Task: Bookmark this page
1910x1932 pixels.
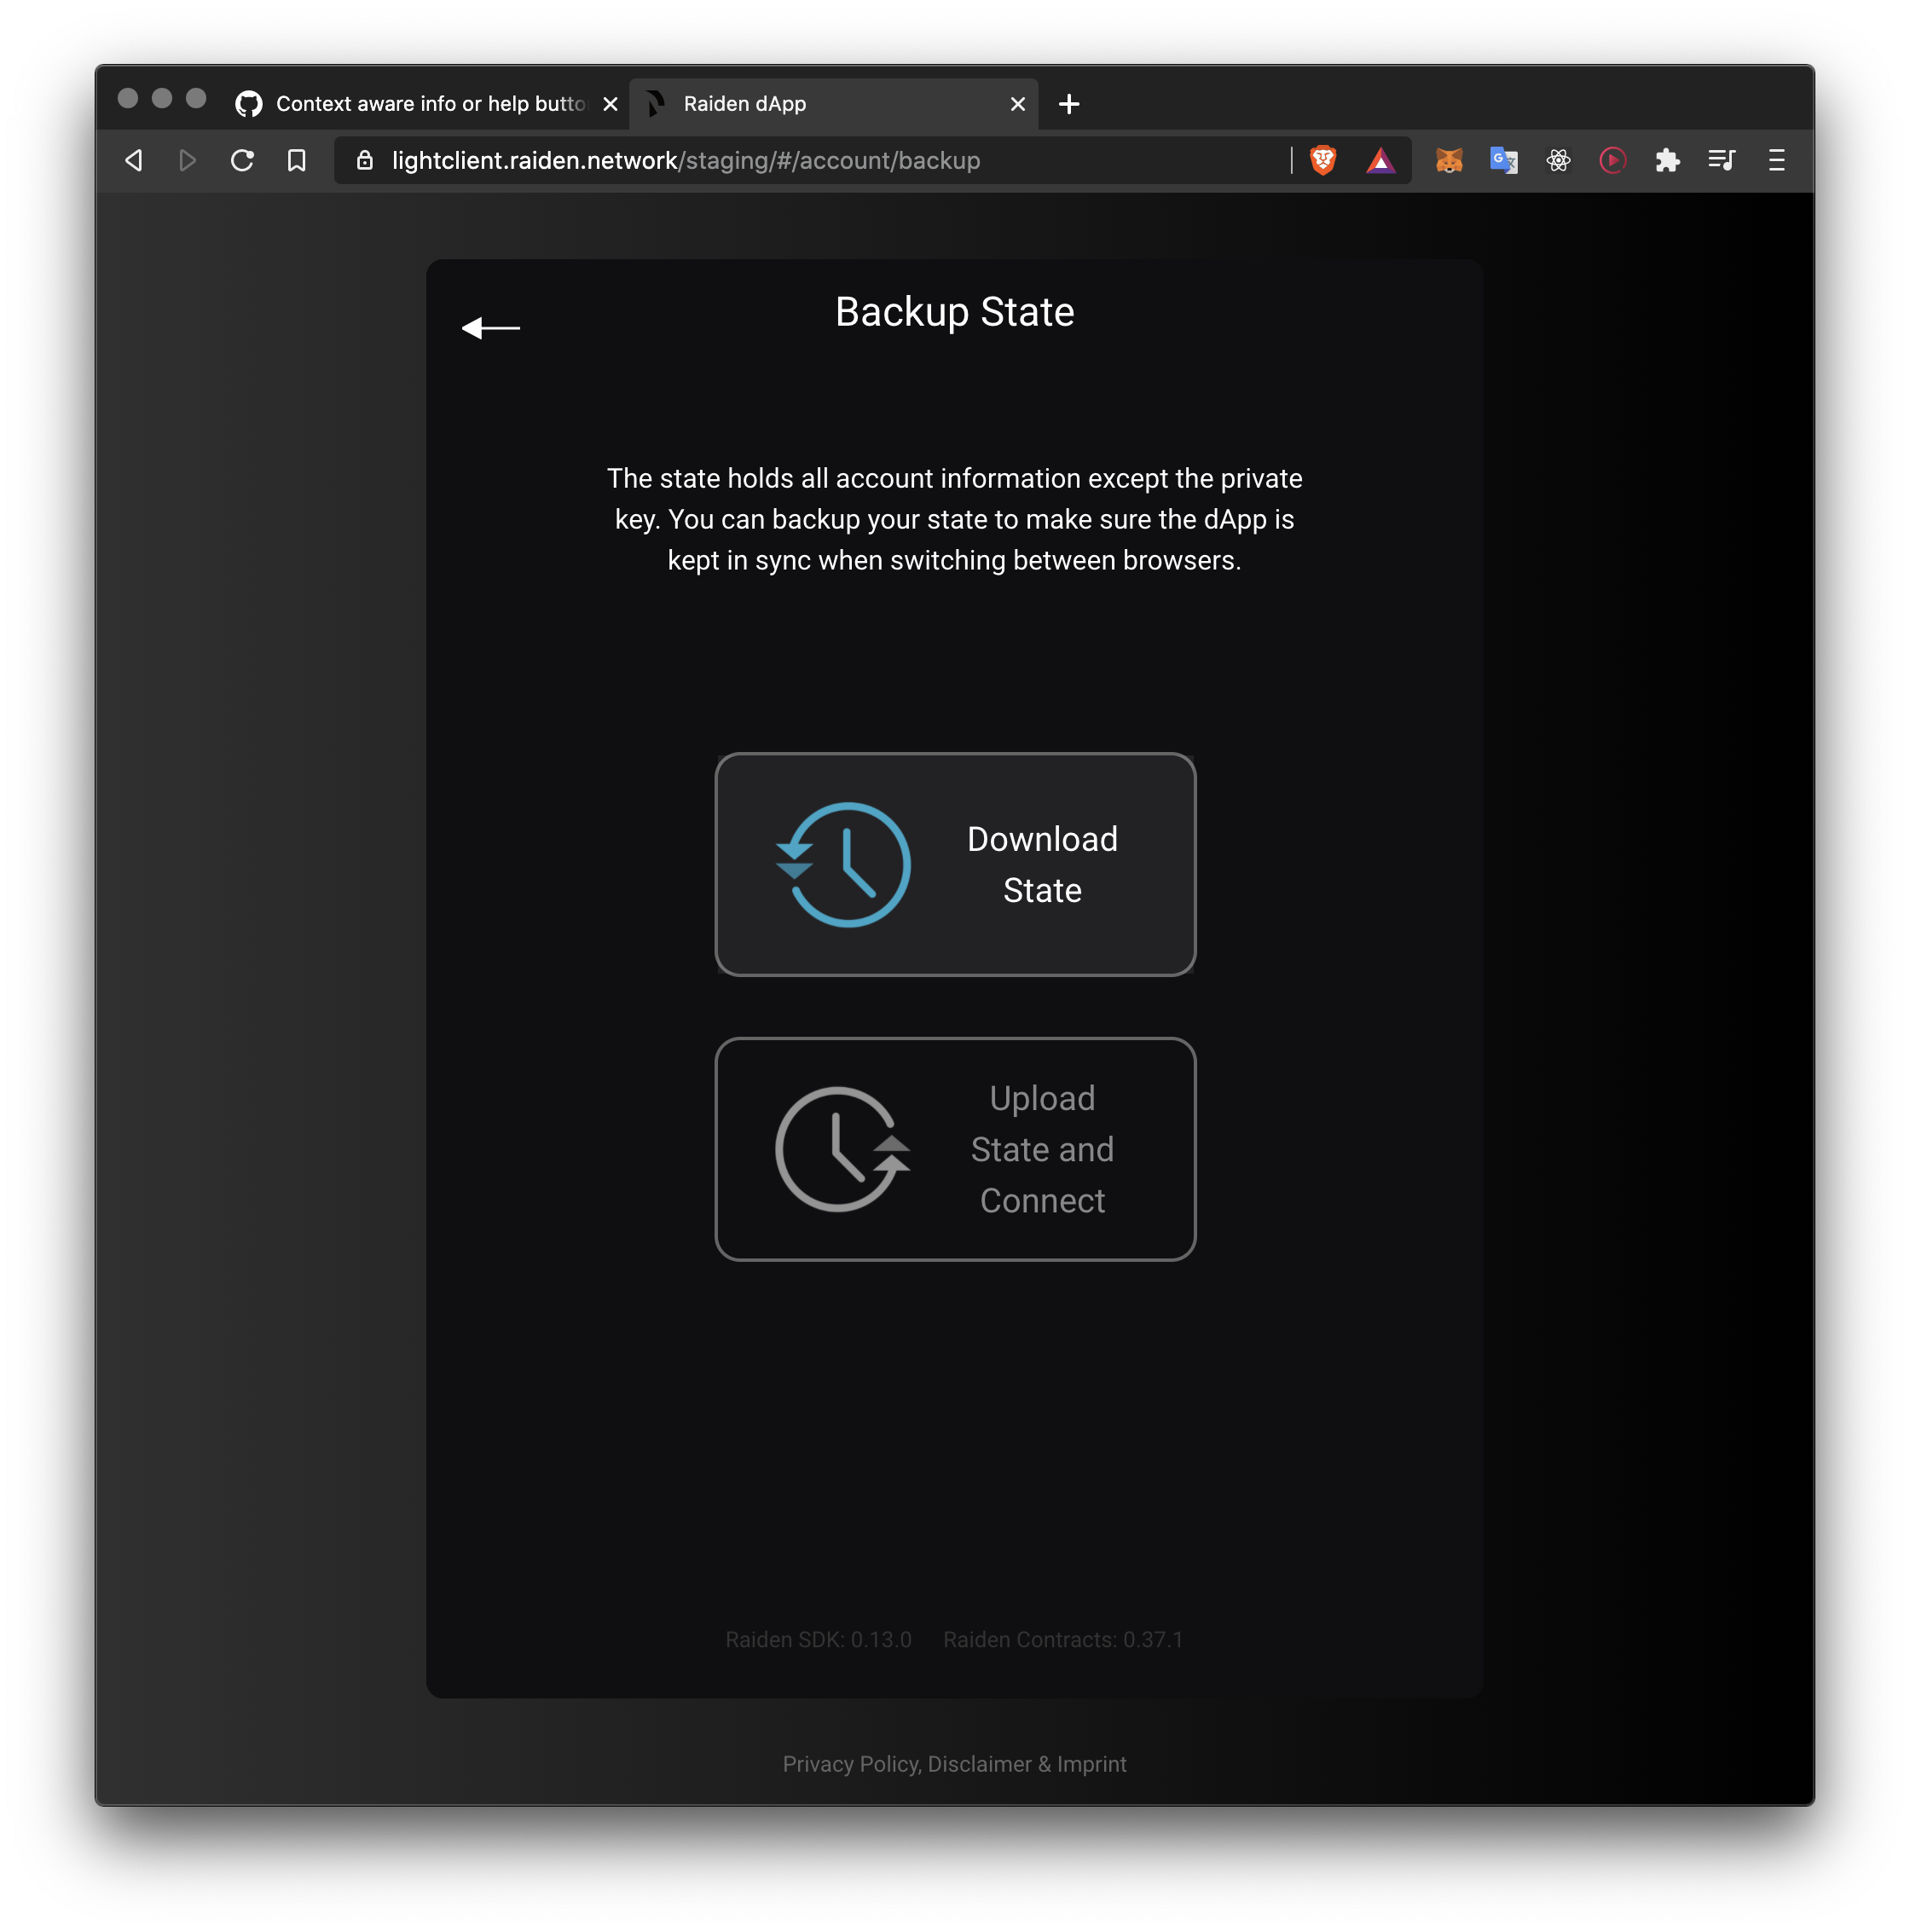Action: 296,160
